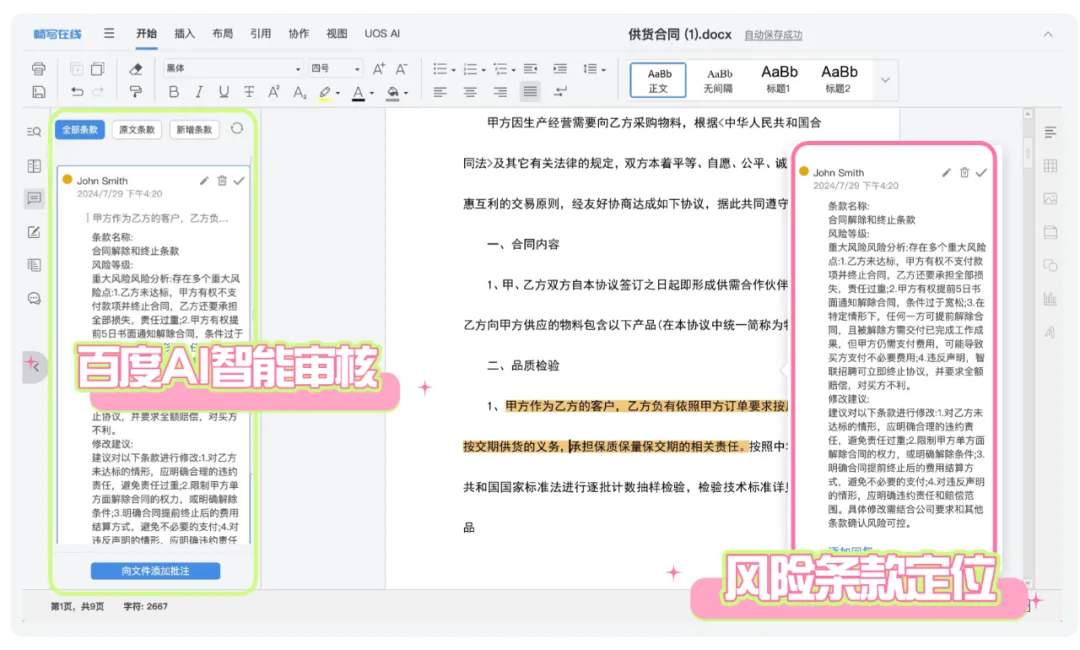The image size is (1080, 650).
Task: Click the redo arrow icon
Action: [x=98, y=92]
